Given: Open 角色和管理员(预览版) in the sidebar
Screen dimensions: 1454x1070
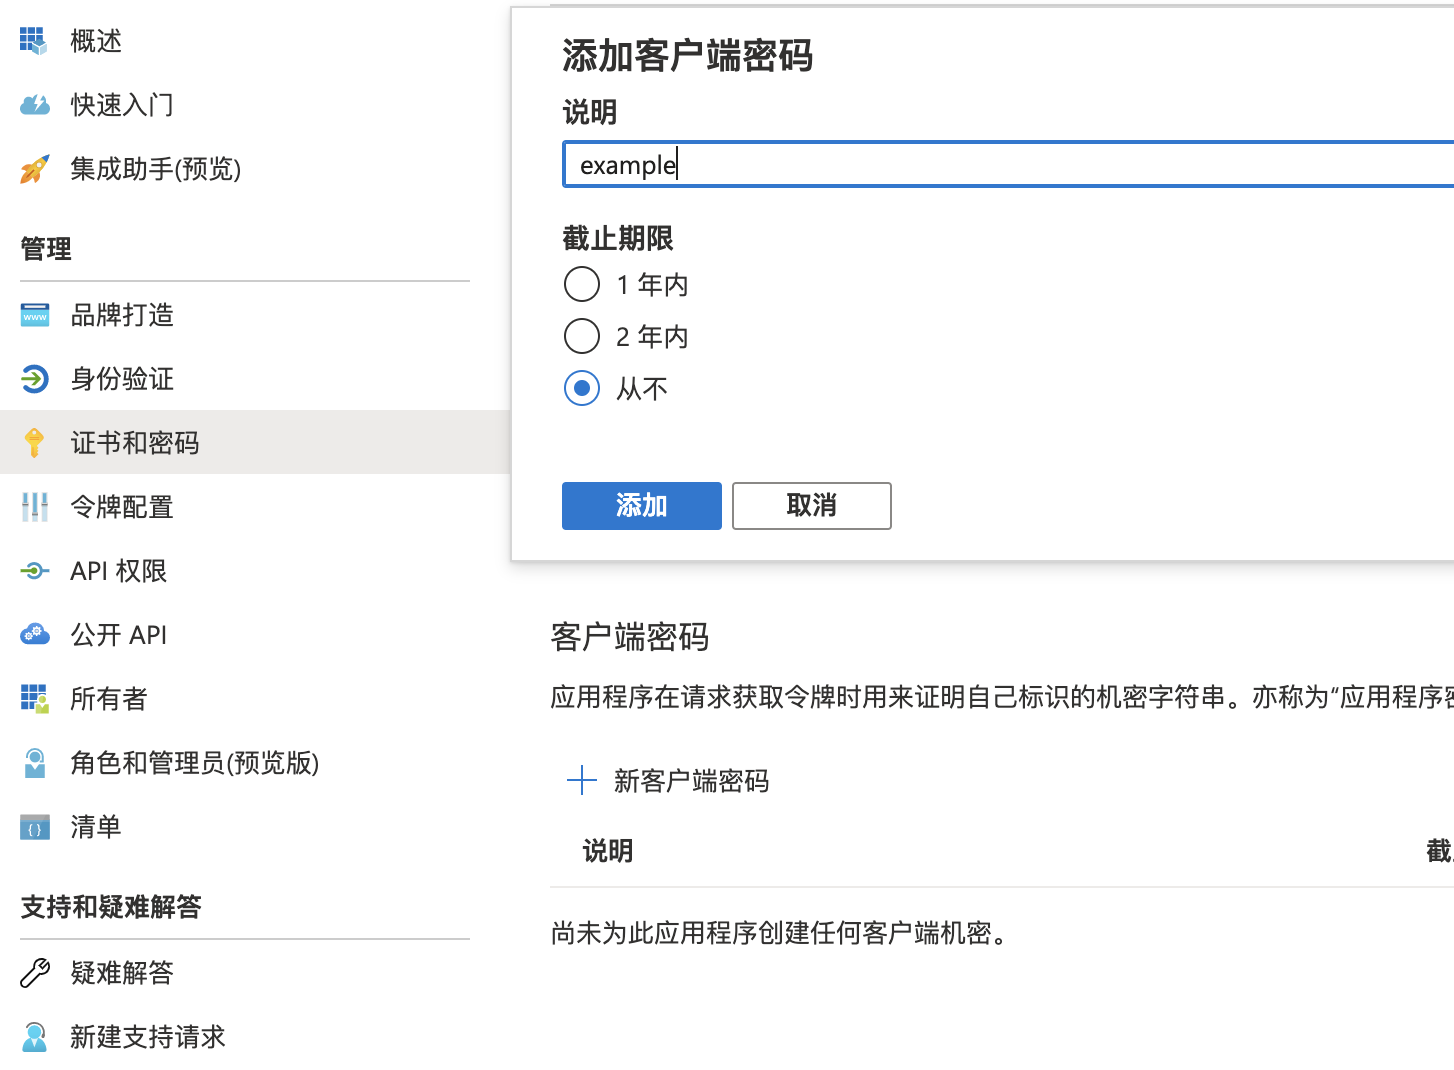Looking at the screenshot, I should coord(194,763).
